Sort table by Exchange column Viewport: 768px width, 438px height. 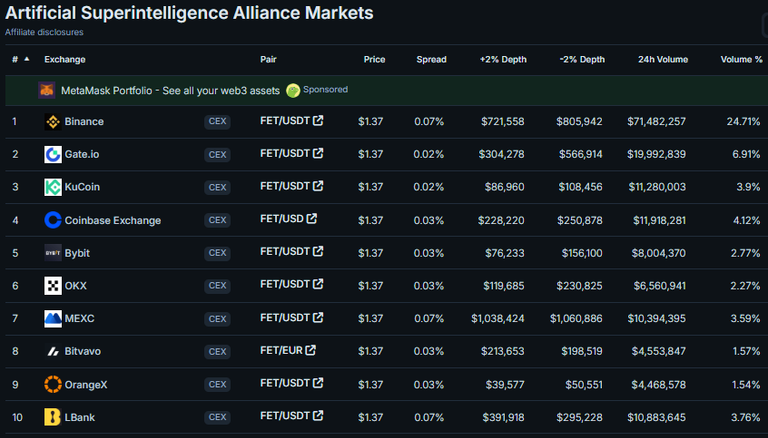click(x=65, y=59)
